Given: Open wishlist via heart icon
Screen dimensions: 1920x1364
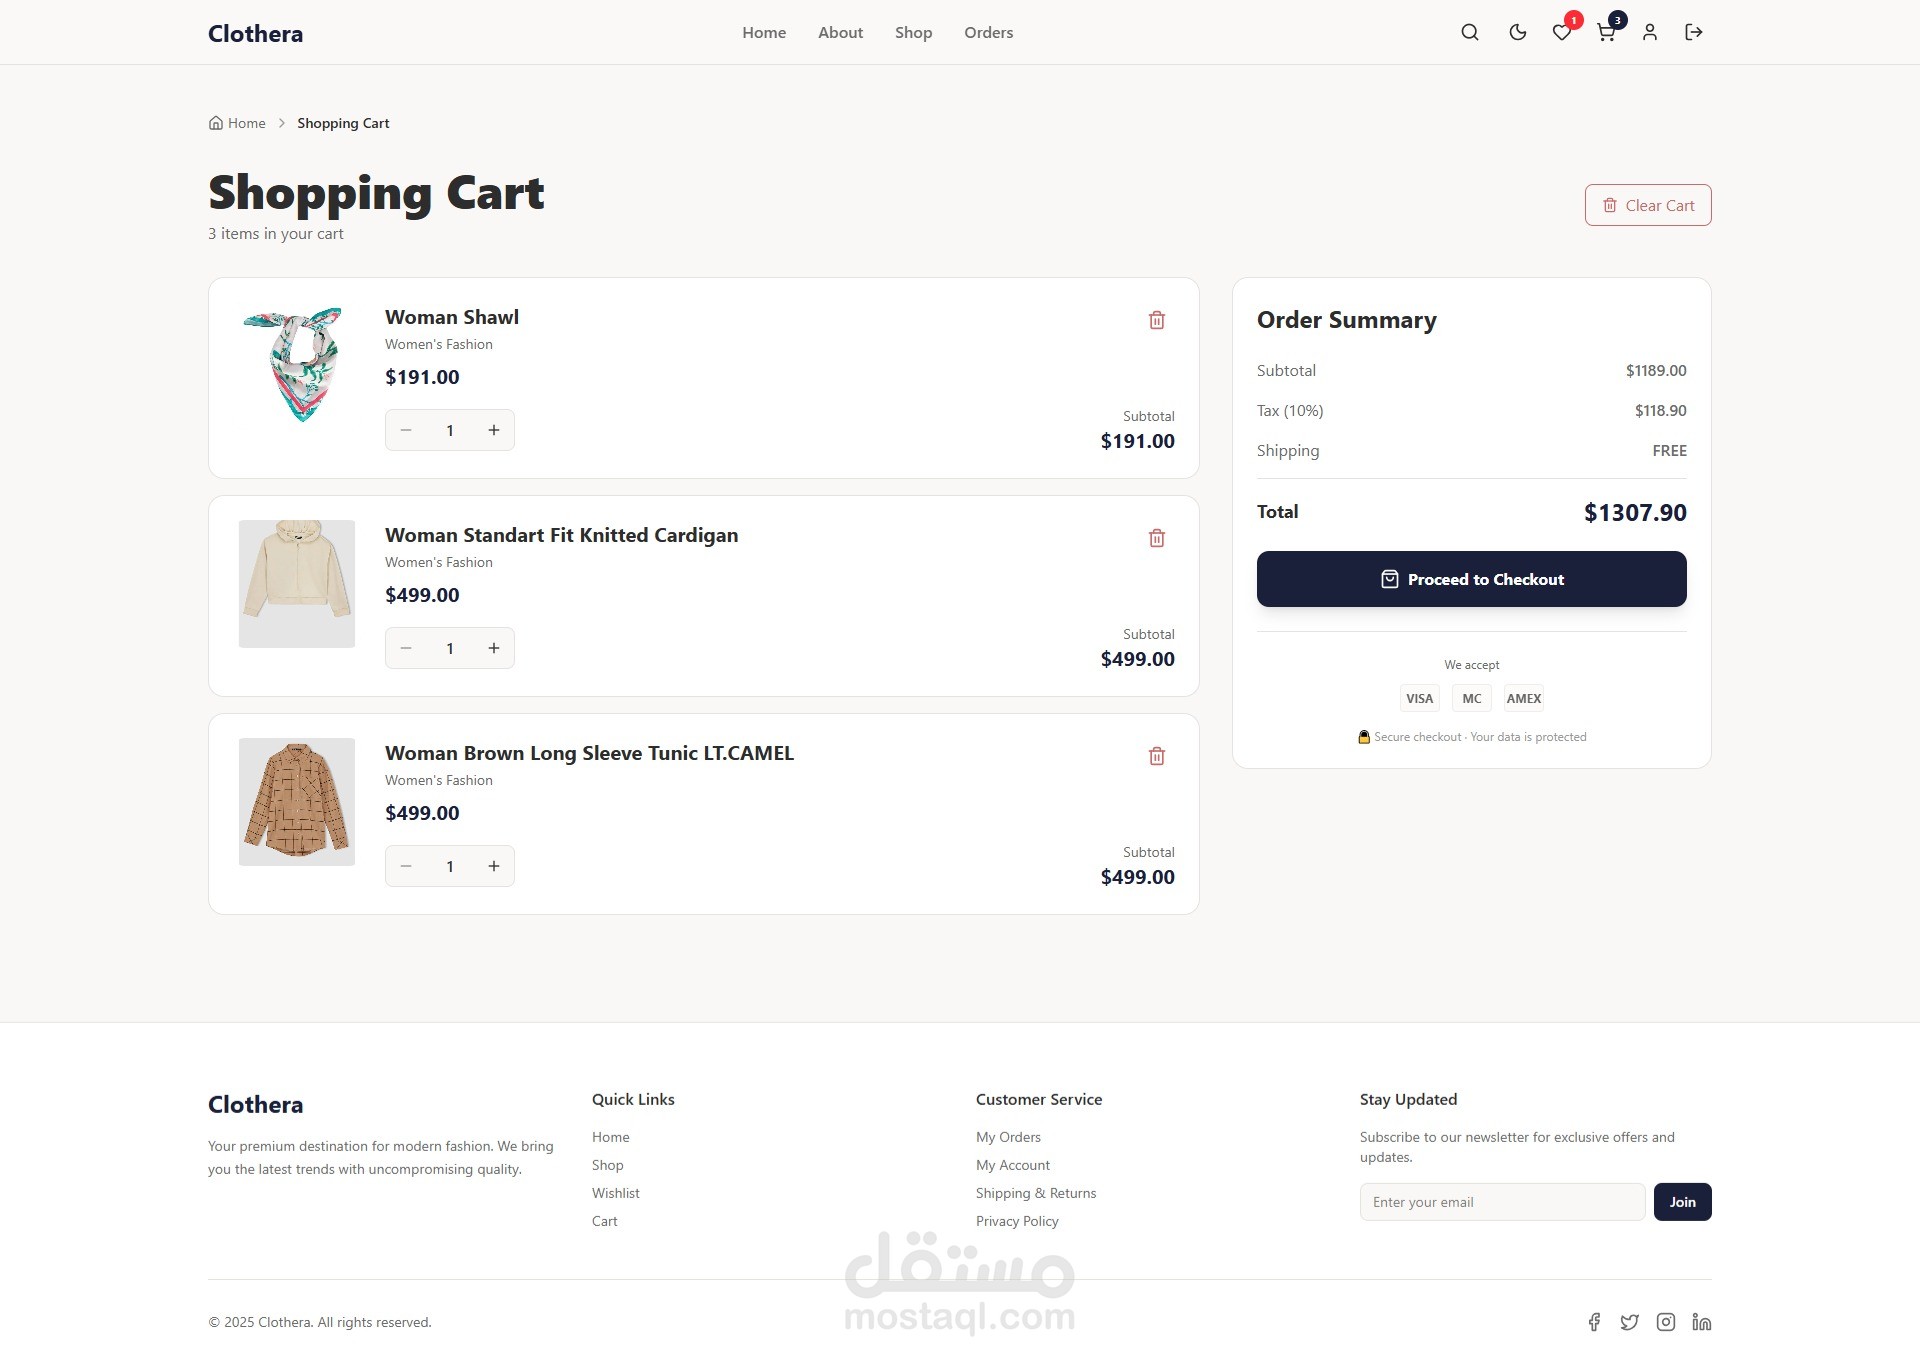Looking at the screenshot, I should (x=1561, y=33).
